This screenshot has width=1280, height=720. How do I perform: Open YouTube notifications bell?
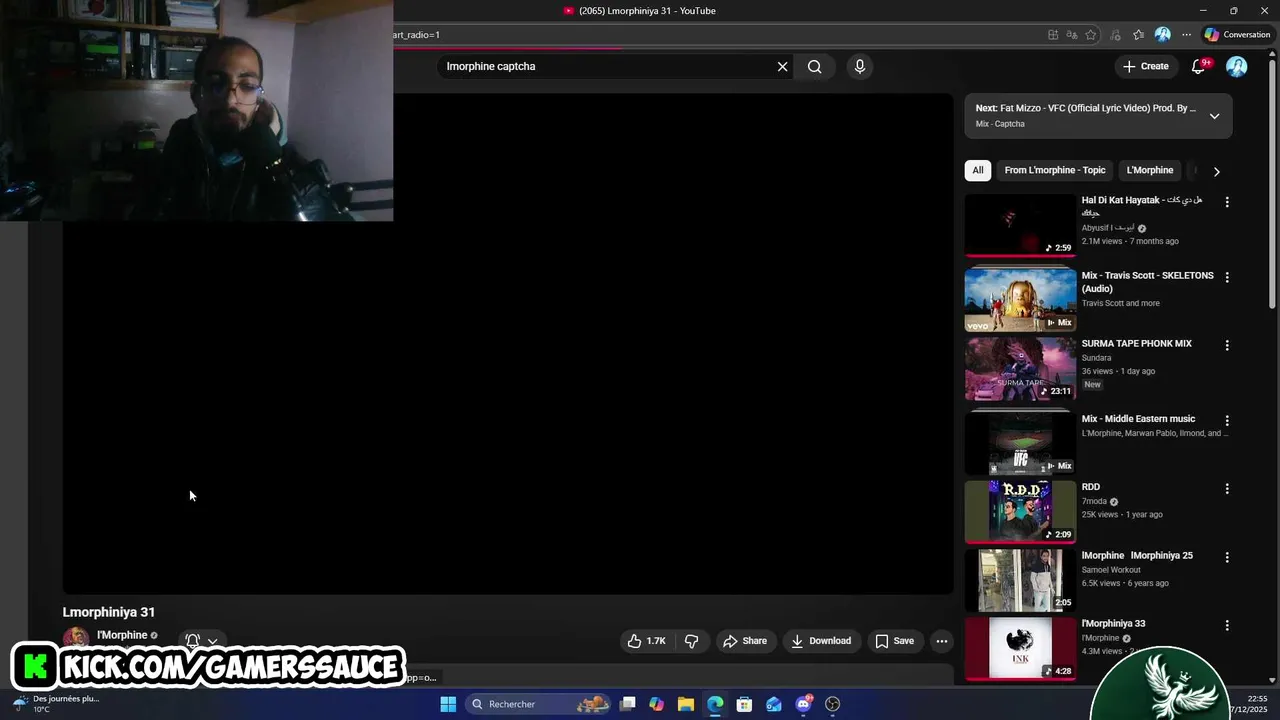pyautogui.click(x=1198, y=66)
